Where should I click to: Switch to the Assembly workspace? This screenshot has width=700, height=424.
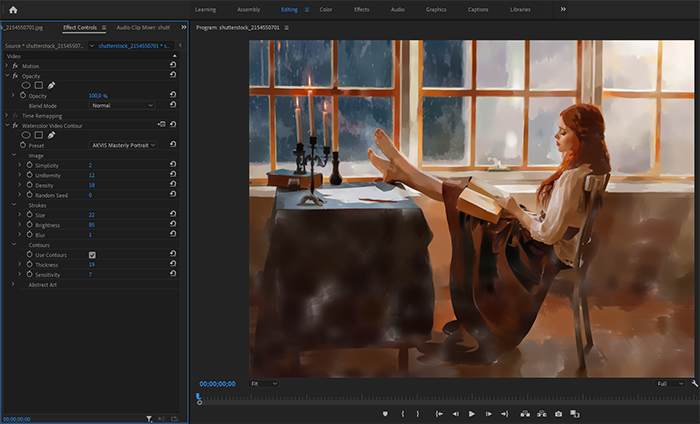(x=249, y=9)
